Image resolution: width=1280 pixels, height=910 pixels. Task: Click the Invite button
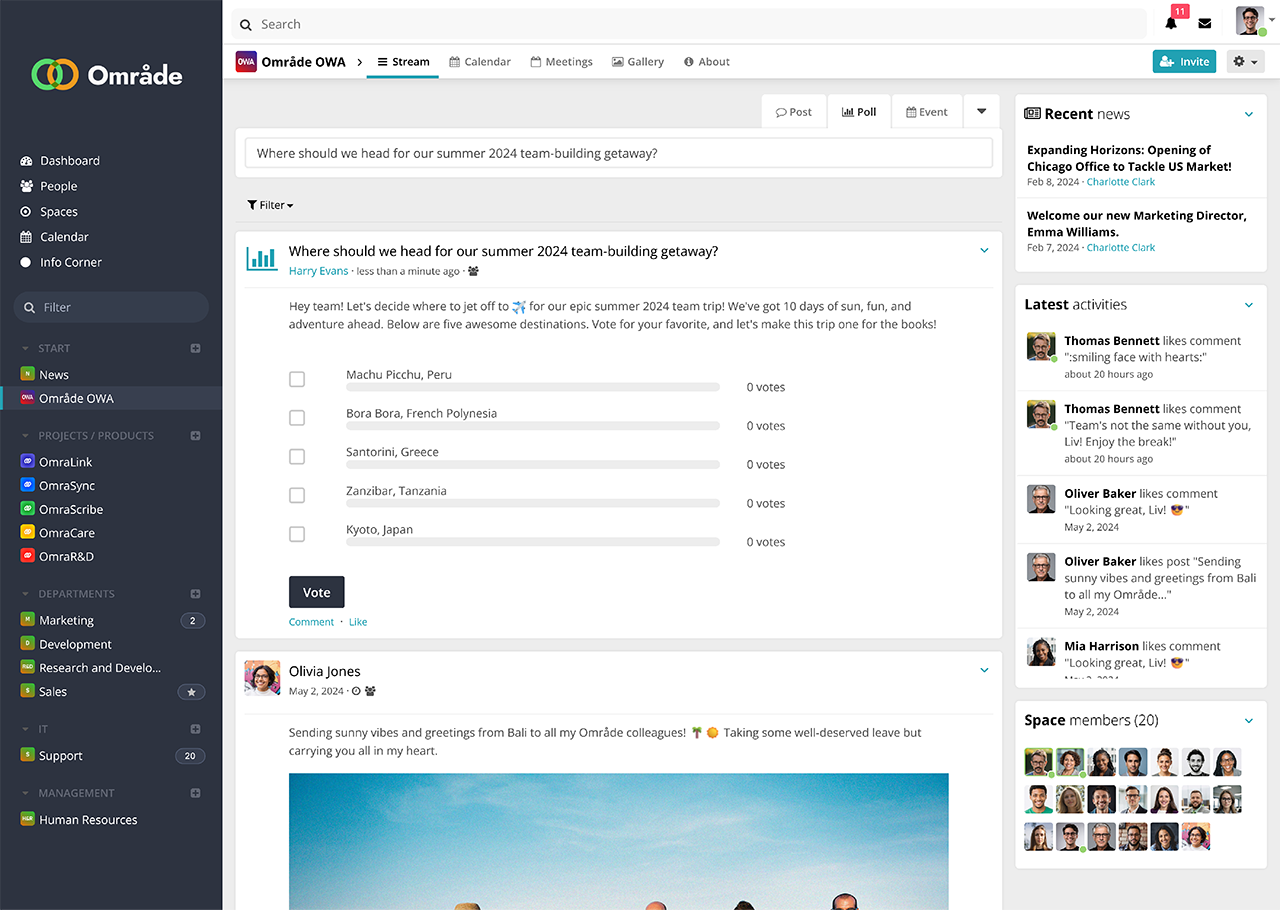click(1184, 62)
